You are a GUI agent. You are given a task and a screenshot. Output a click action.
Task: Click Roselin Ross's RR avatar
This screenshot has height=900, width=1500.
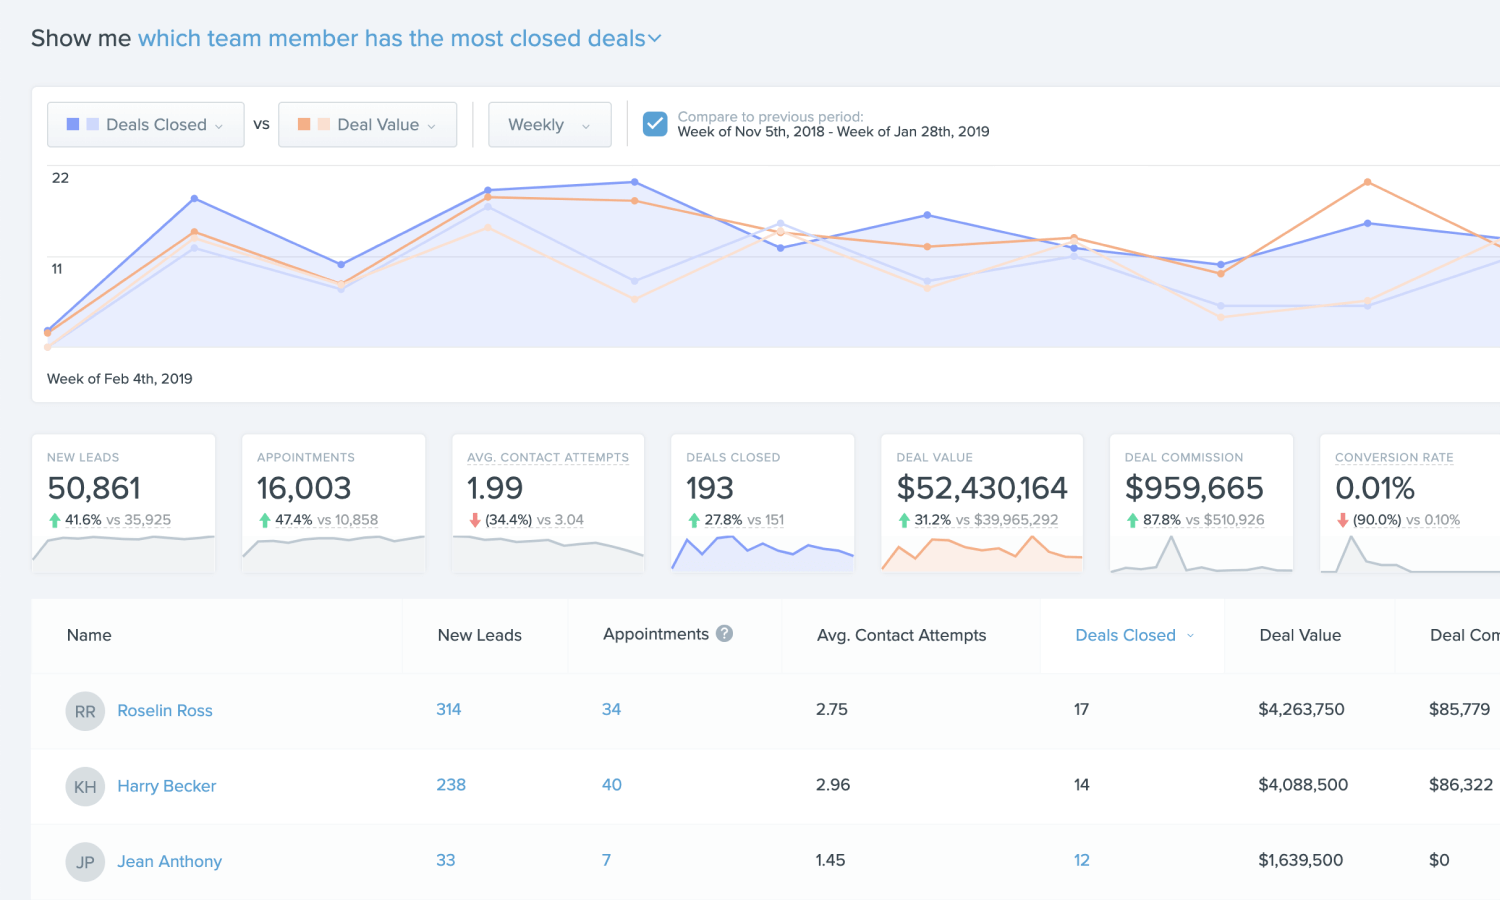(x=85, y=711)
